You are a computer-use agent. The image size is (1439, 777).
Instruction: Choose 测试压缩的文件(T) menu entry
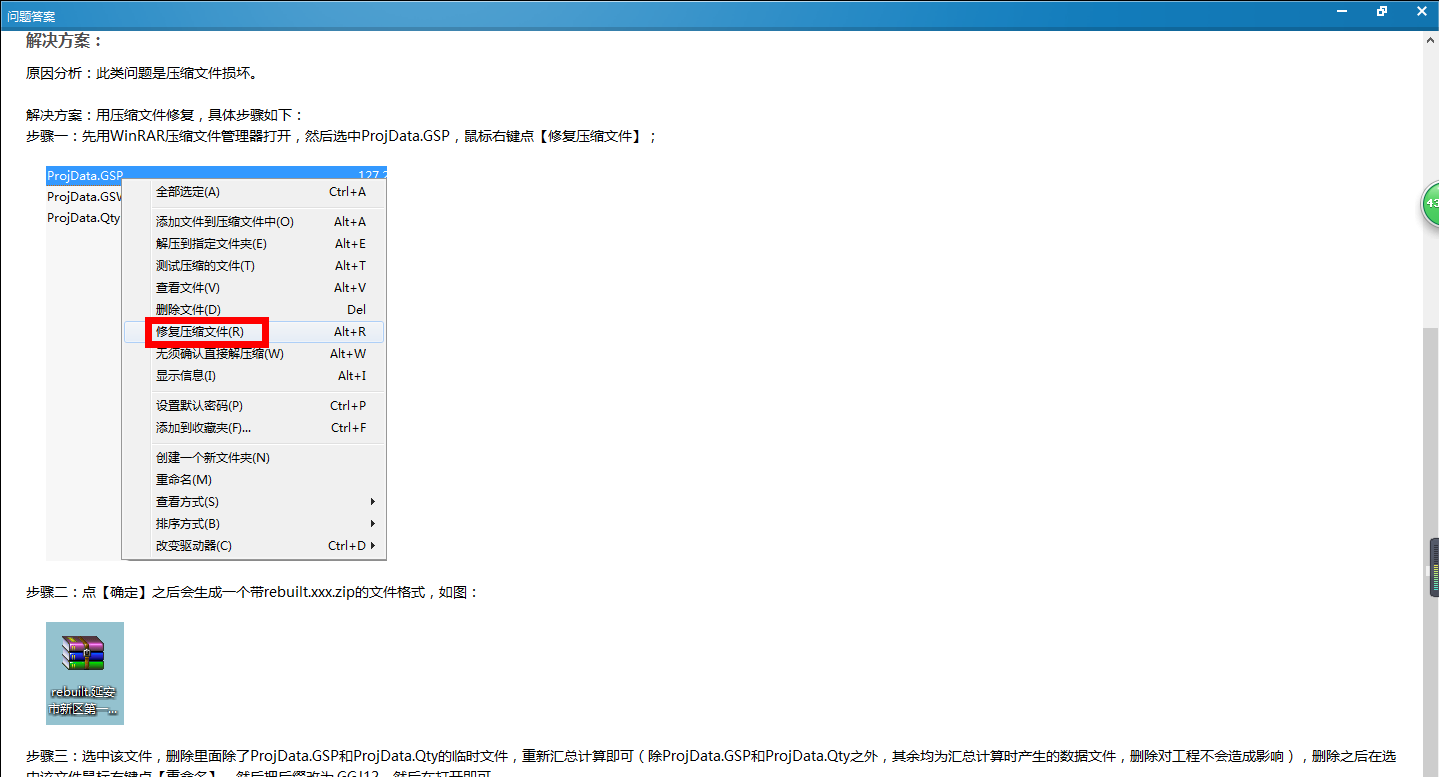[x=253, y=266]
